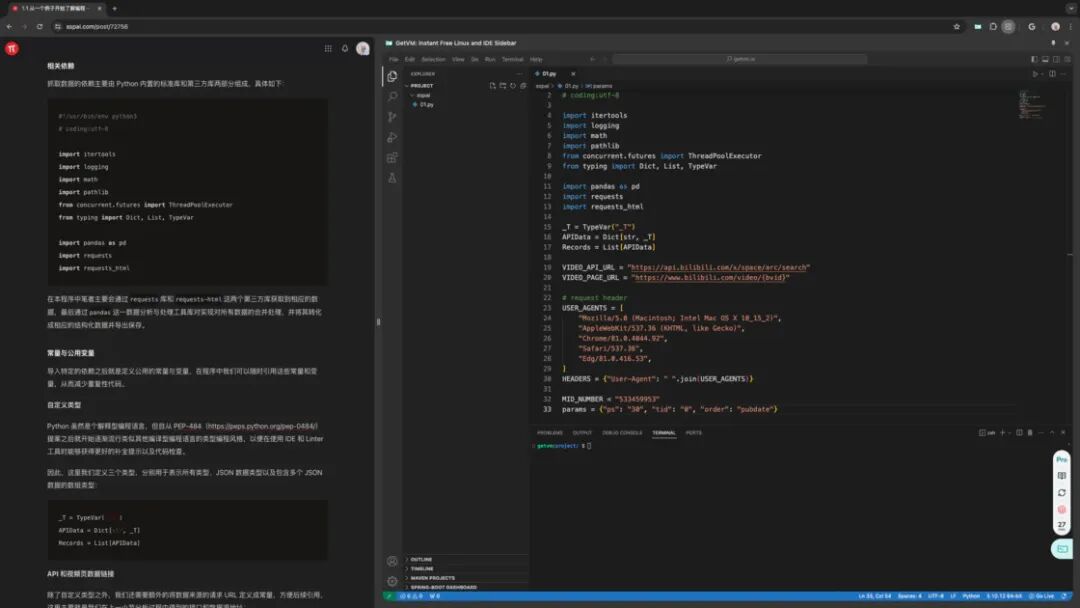The image size is (1080, 608).
Task: Bookmark this page with the star icon
Action: (956, 27)
